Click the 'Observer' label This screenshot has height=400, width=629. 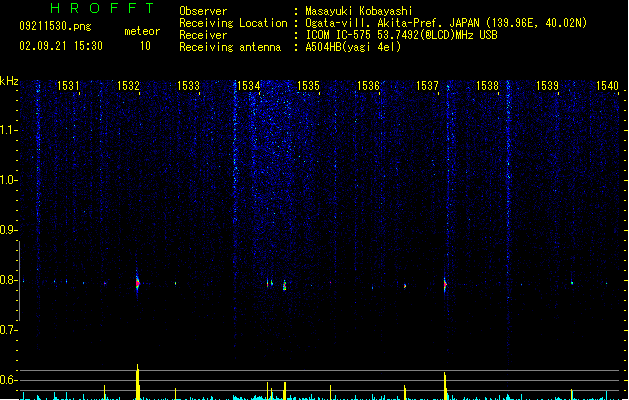click(203, 11)
